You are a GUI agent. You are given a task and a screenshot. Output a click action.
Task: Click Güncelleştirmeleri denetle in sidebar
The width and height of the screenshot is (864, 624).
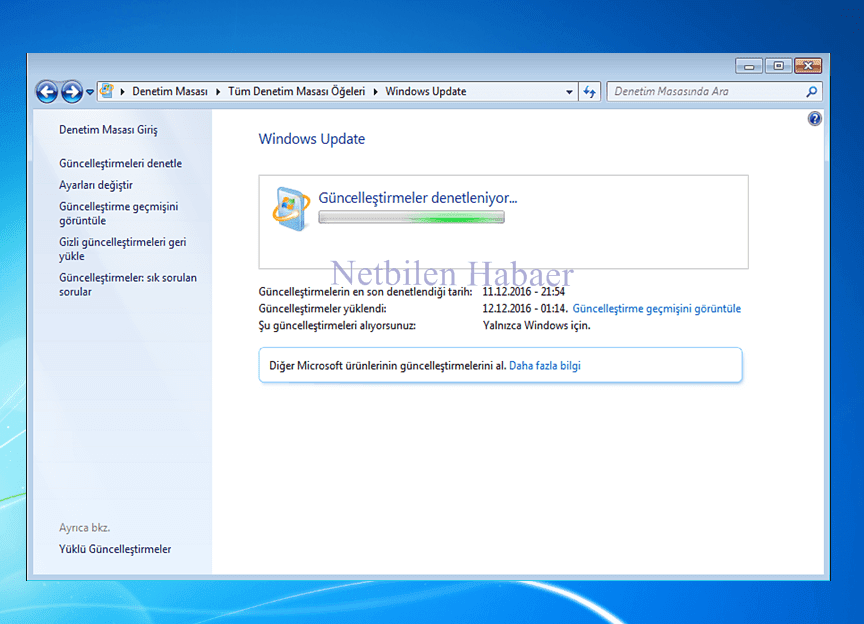120,163
